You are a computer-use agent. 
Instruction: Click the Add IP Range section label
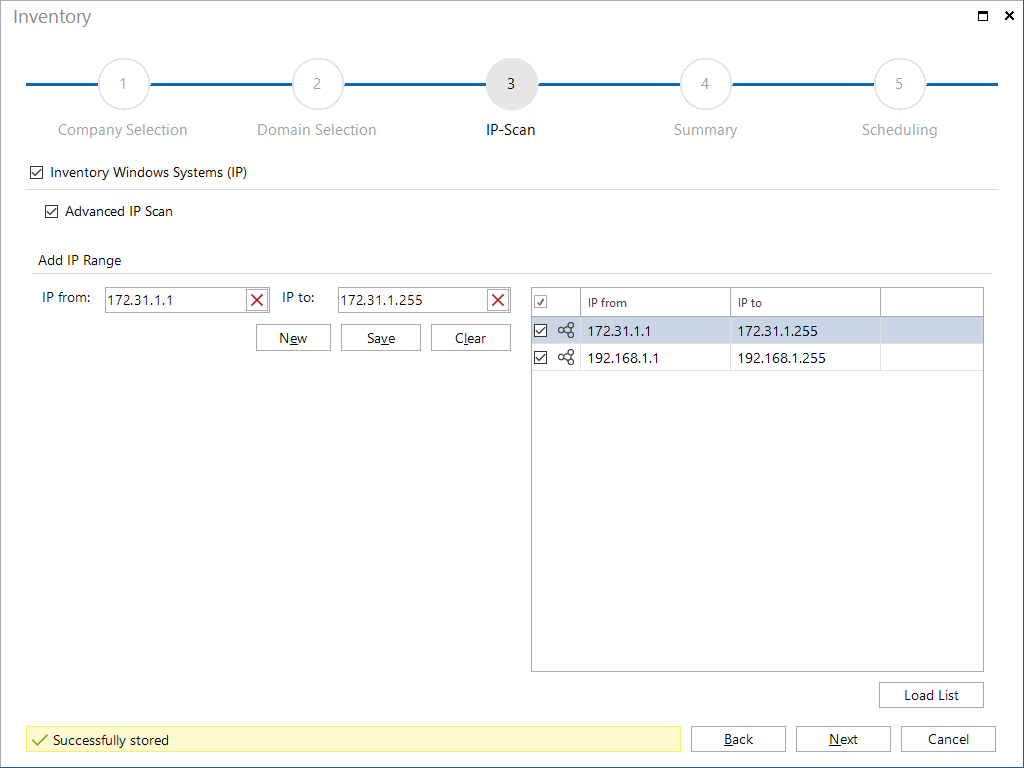coord(80,260)
